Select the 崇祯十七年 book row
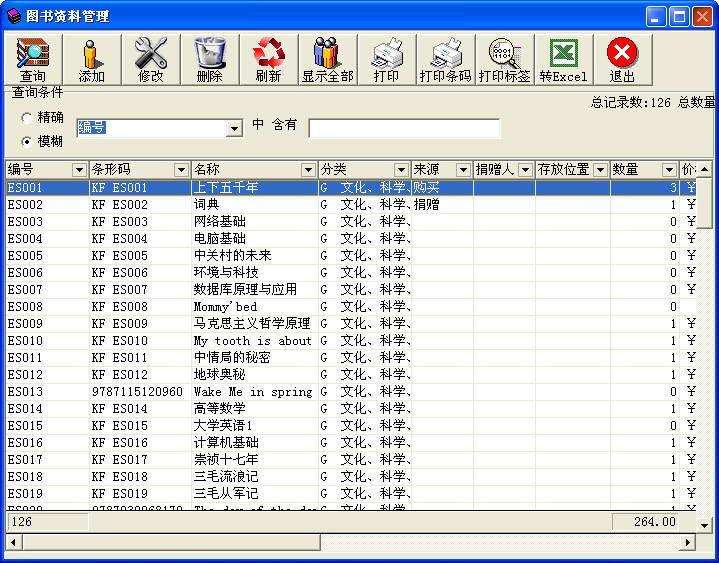 351,459
